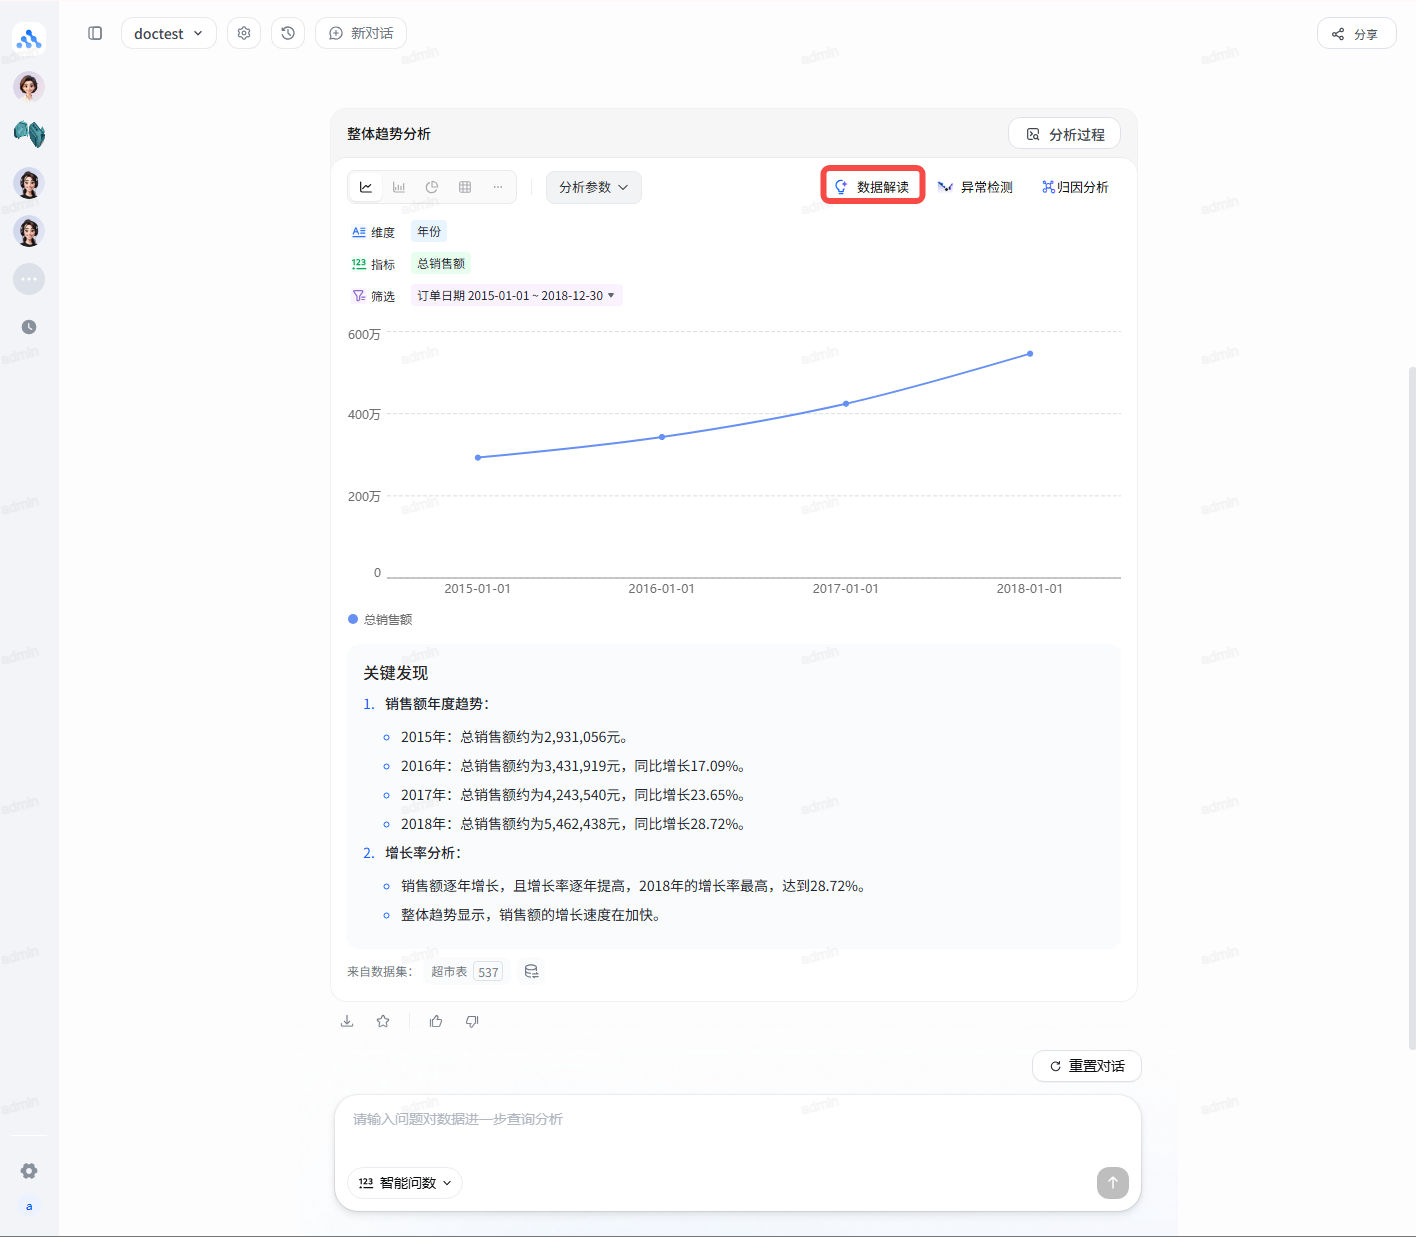Click the 2015年 总销售额 bullet line

[514, 737]
